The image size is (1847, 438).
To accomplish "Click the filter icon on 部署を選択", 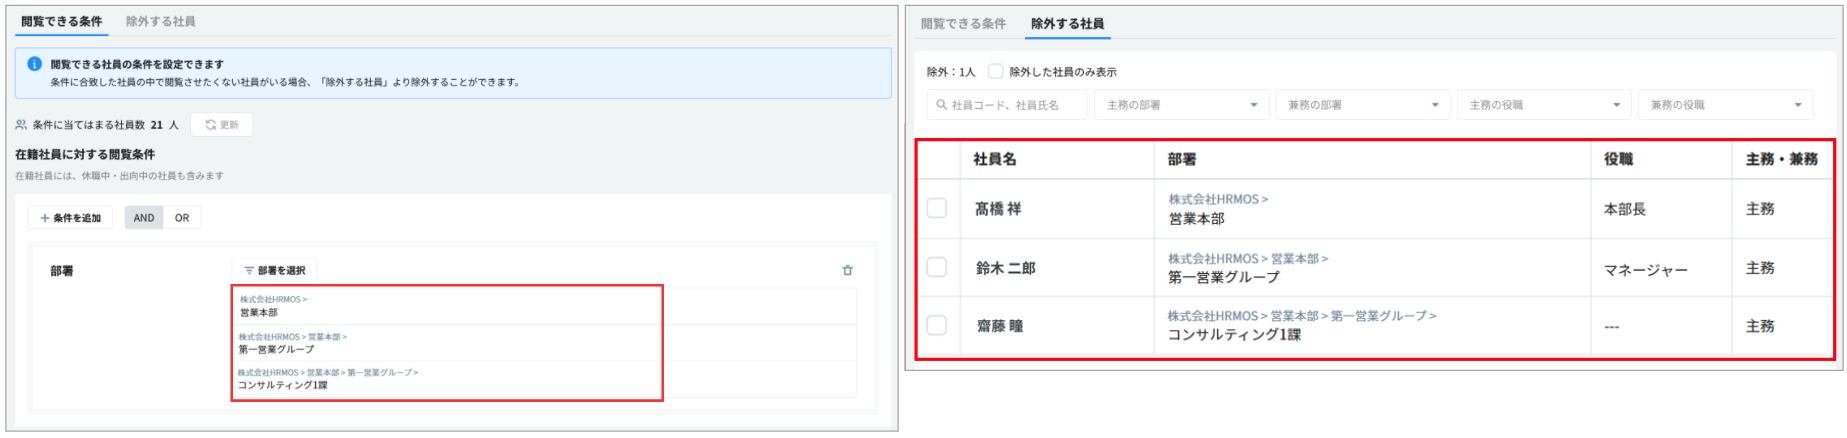I will [249, 271].
